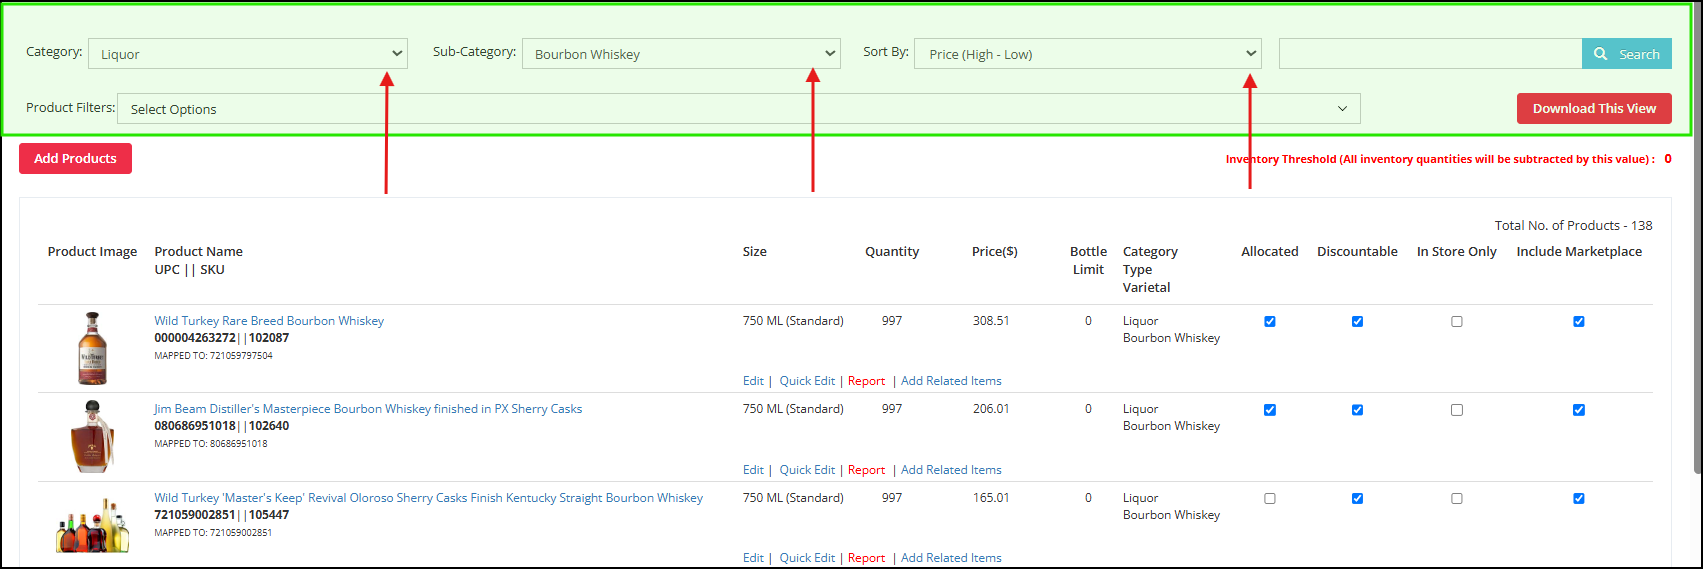This screenshot has height=569, width=1703.
Task: Click the Inventory Threshold value 0
Action: pos(1668,159)
